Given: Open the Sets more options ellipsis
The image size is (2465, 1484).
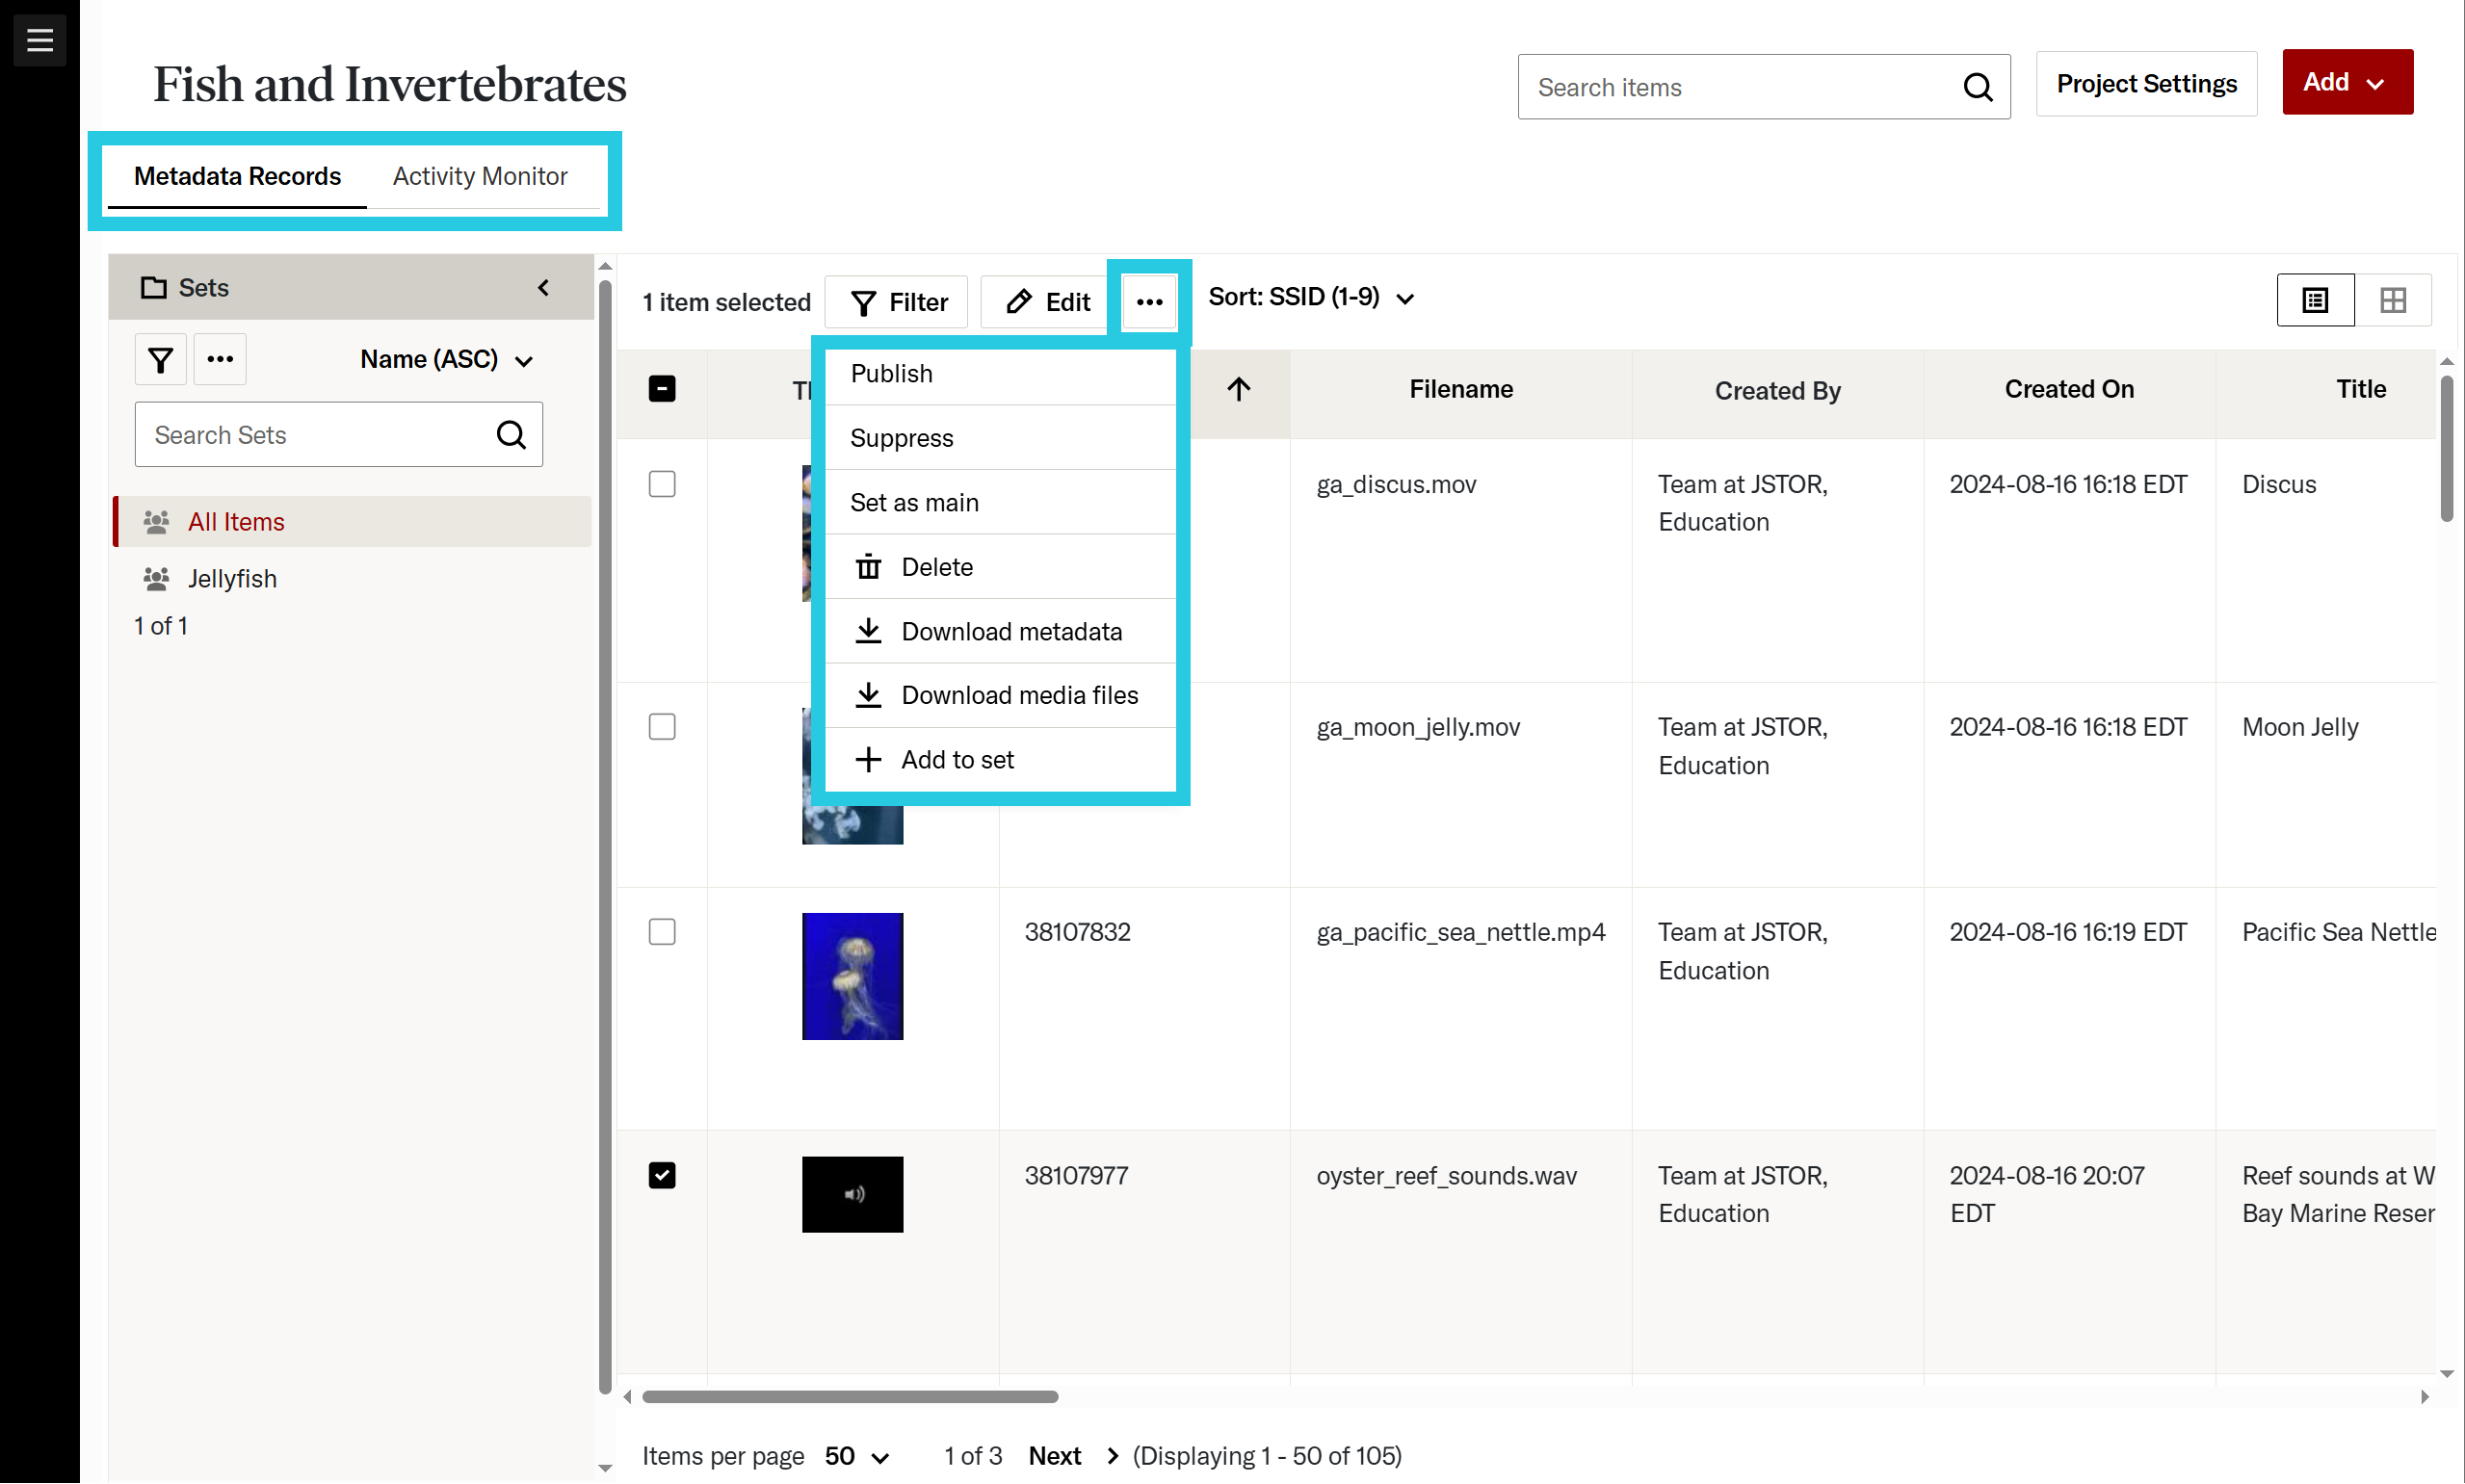Looking at the screenshot, I should [x=220, y=360].
